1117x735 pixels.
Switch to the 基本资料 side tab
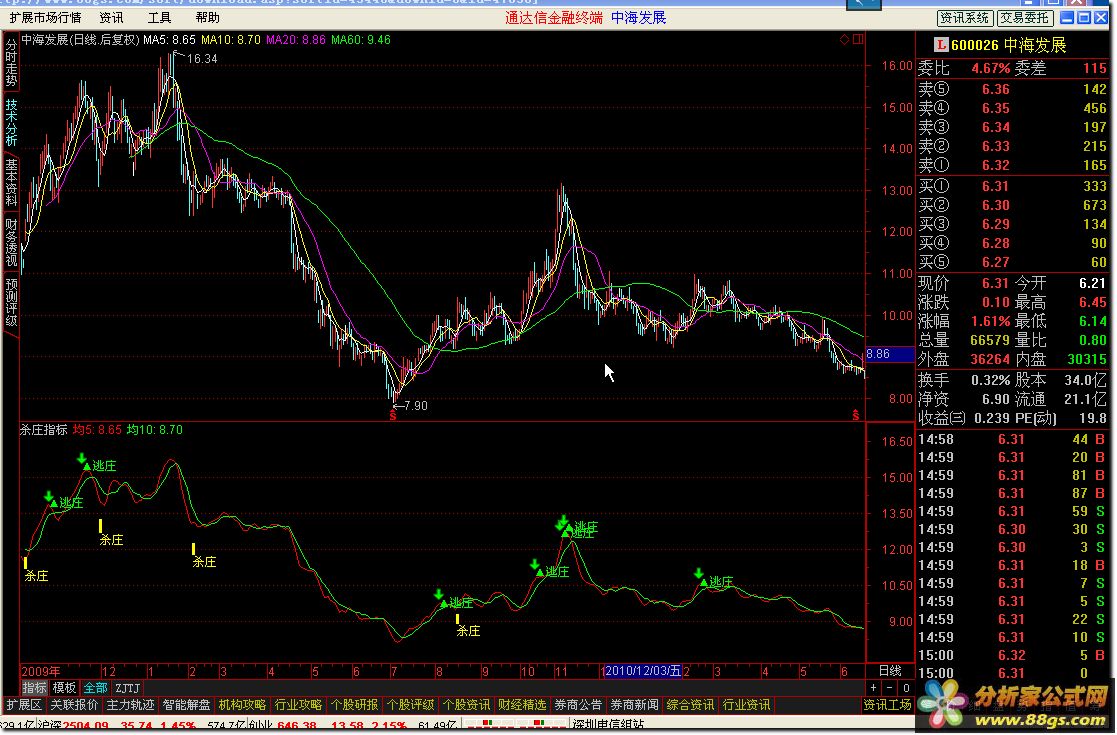click(x=11, y=182)
